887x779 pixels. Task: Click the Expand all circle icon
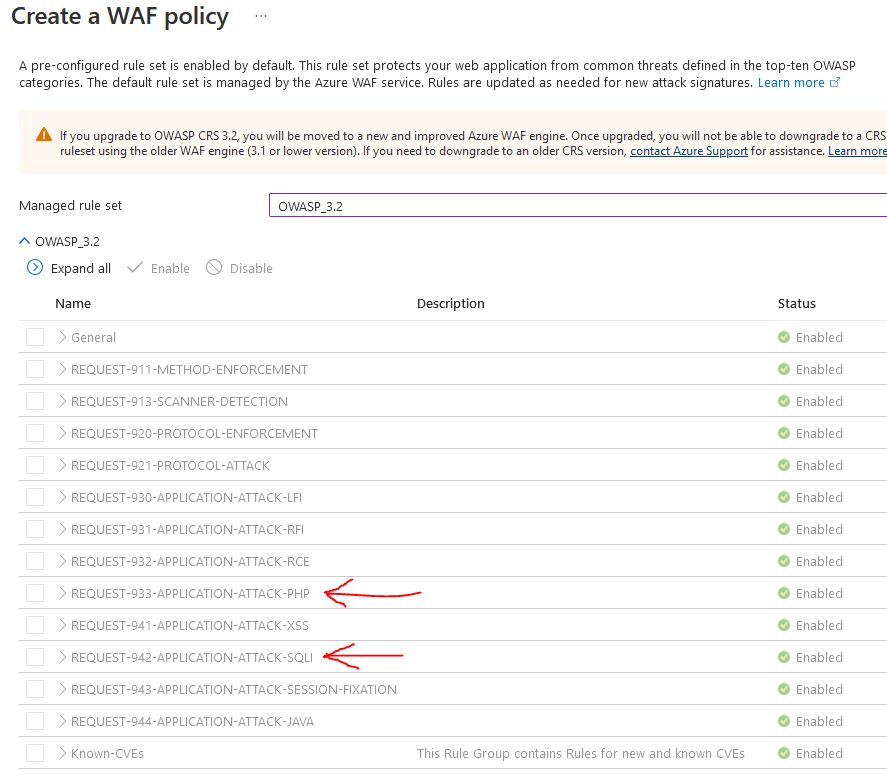[35, 268]
